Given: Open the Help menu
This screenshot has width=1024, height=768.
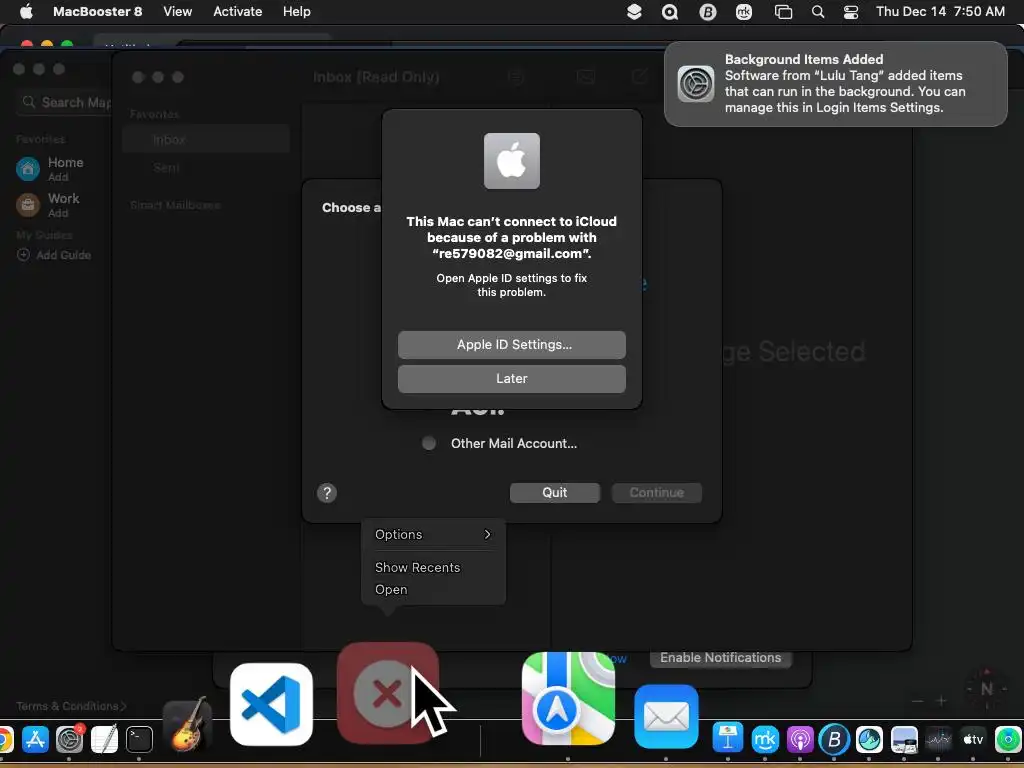Looking at the screenshot, I should pos(296,12).
